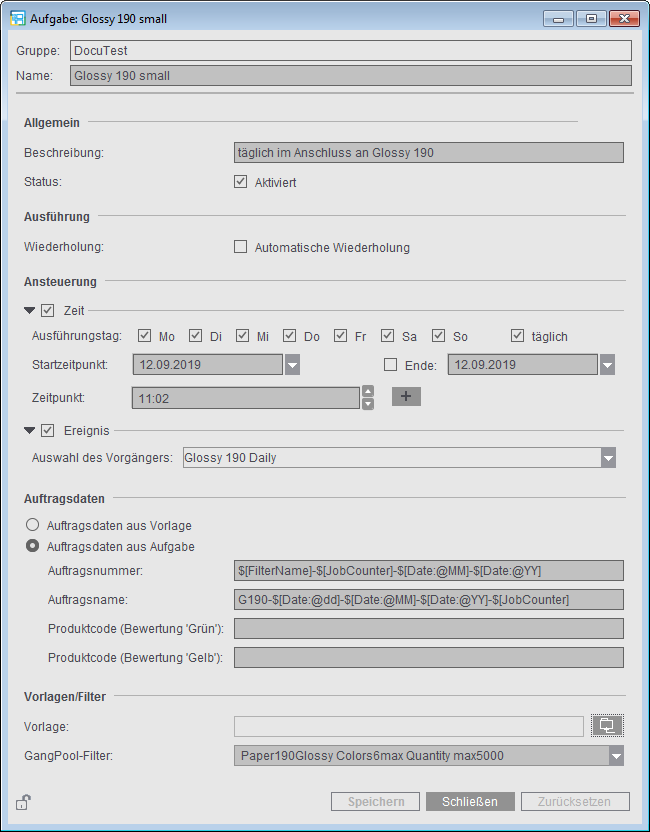Enable Automatische Wiederholung checkbox
This screenshot has width=650, height=832.
pos(240,247)
